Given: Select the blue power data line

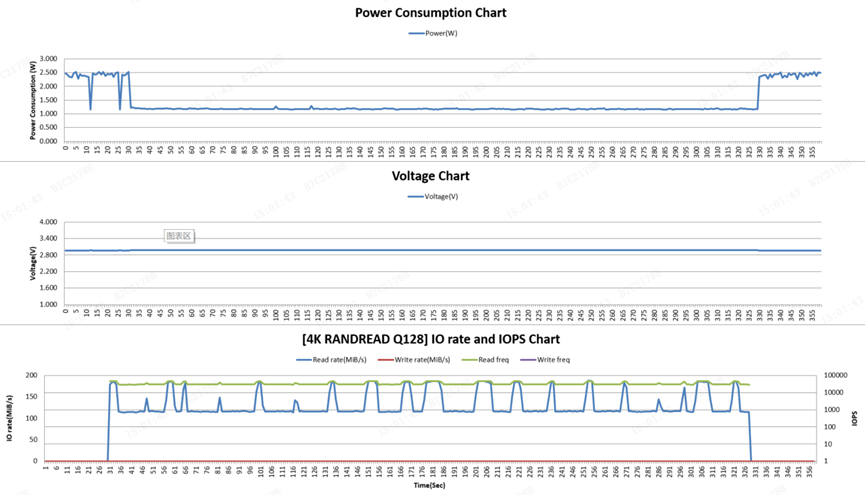Looking at the screenshot, I should click(441, 109).
